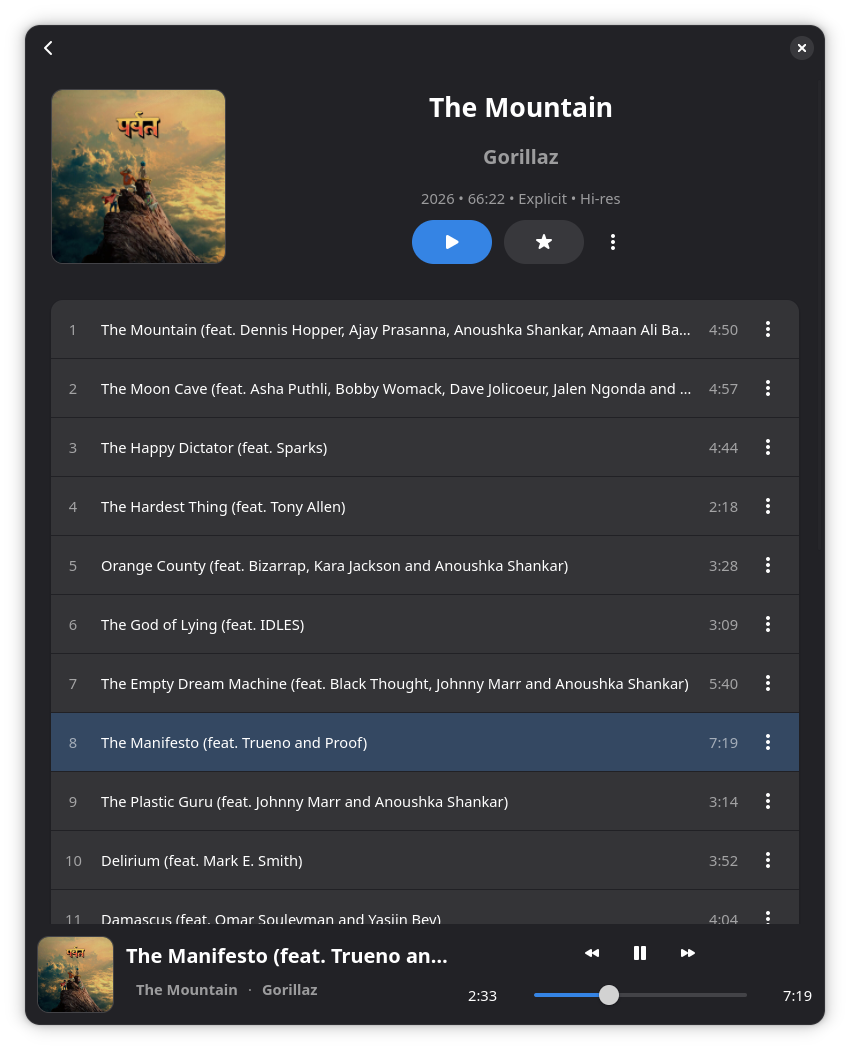The height and width of the screenshot is (1050, 850).
Task: Click the small now-playing cover thumbnail
Action: coord(75,974)
